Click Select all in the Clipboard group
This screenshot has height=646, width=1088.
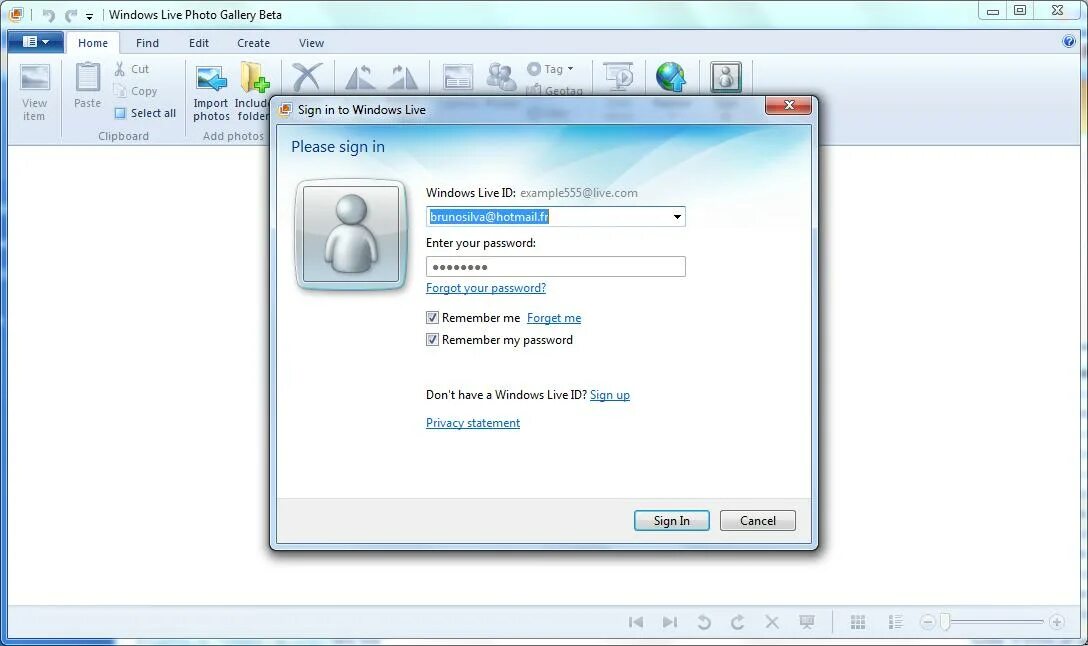[144, 113]
